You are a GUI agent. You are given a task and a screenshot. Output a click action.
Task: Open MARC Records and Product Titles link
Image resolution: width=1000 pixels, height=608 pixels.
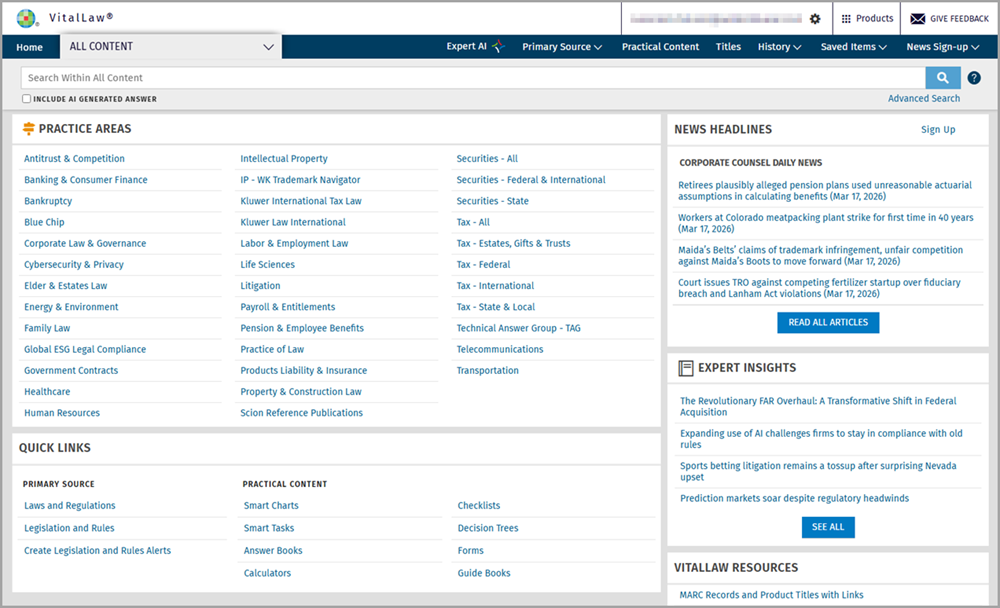771,595
